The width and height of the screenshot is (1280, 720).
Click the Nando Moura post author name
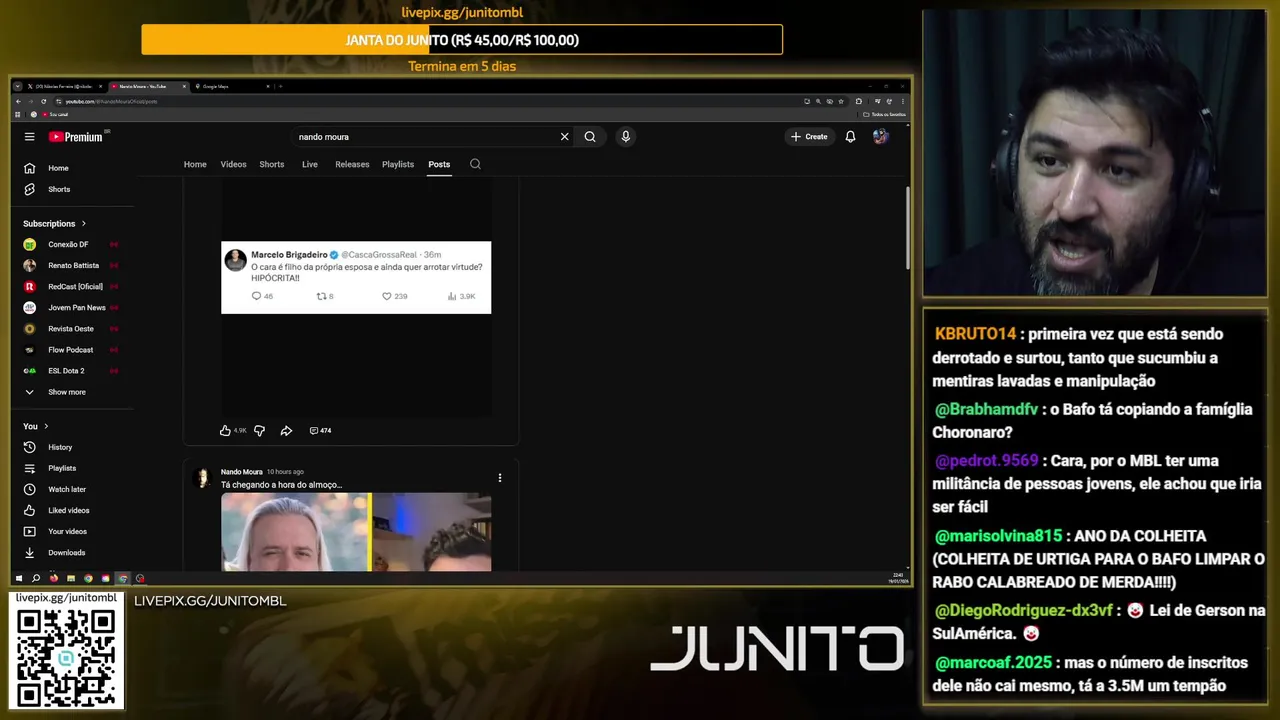(241, 472)
